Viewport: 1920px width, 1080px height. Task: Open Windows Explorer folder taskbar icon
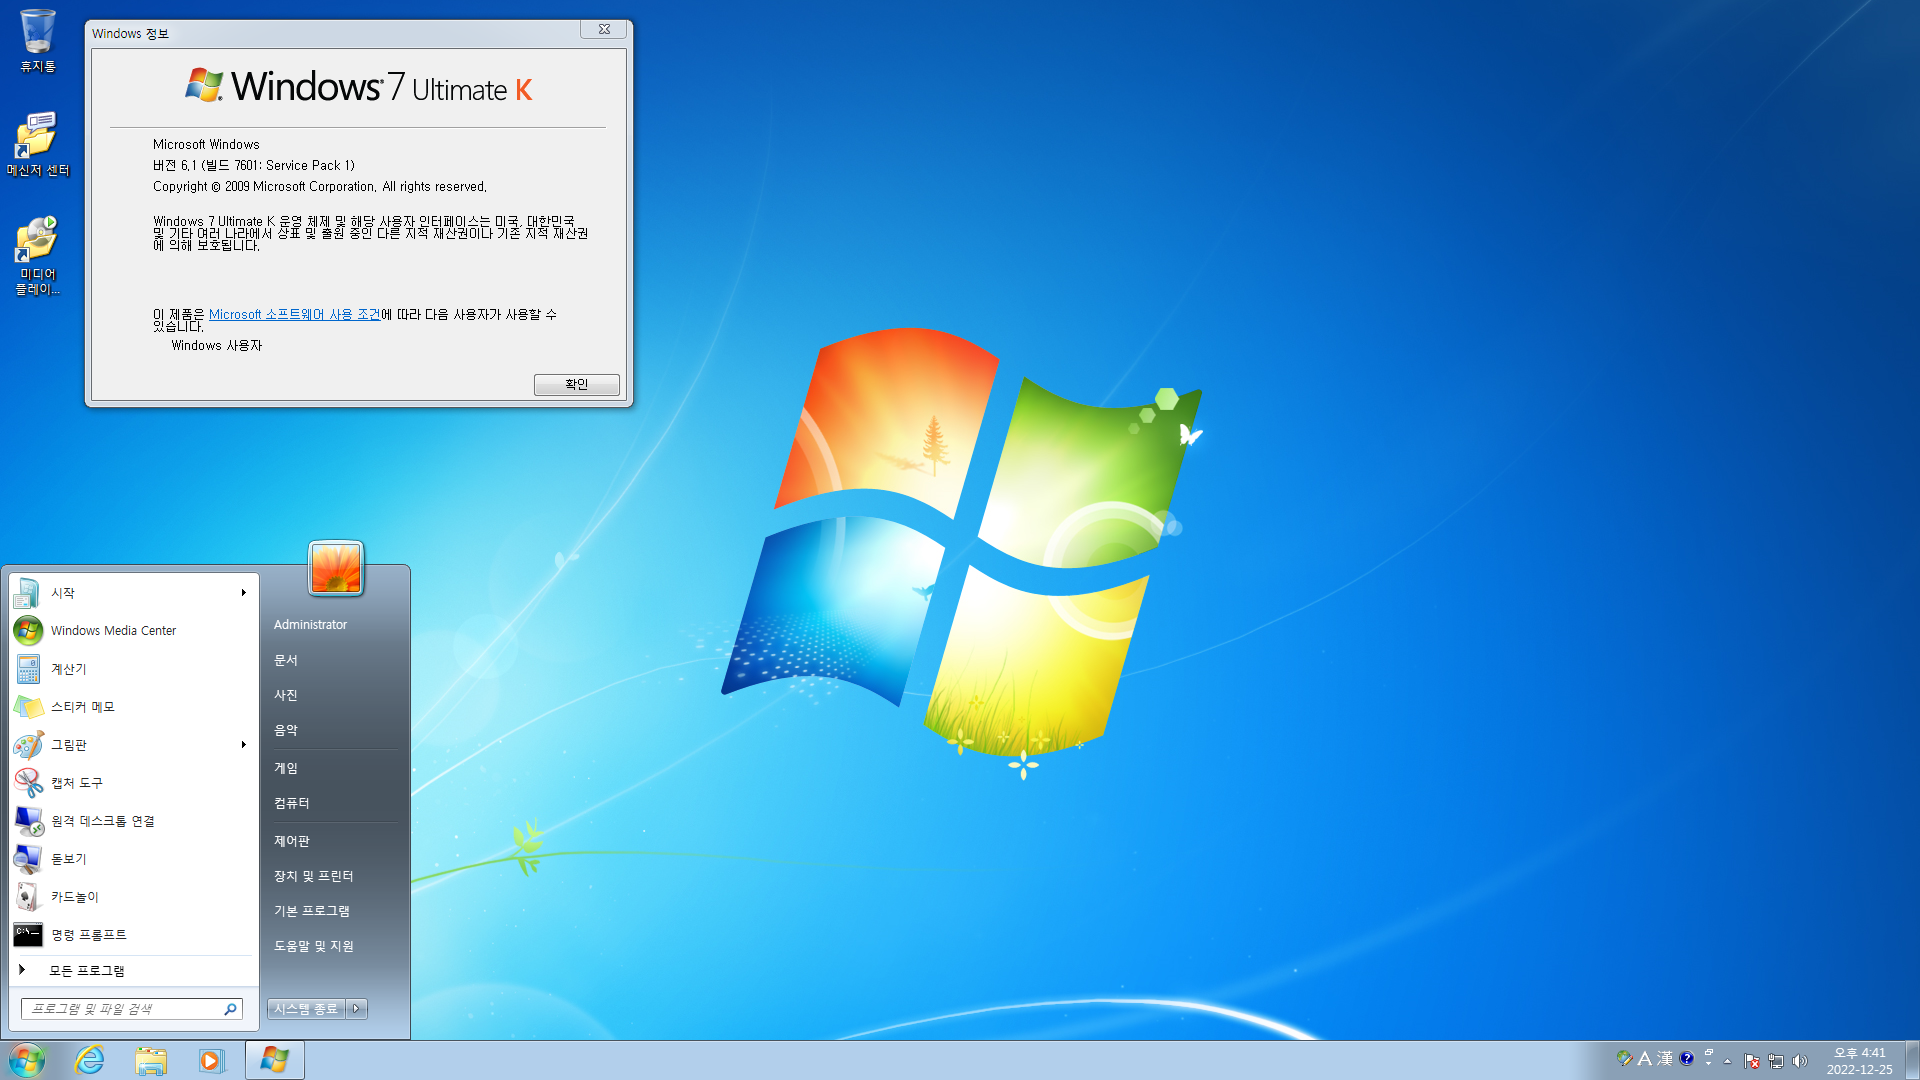point(151,1060)
